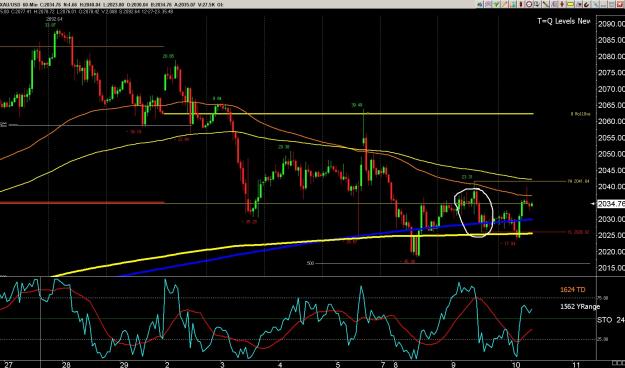
Task: Click date label 10 on time axis
Action: tap(516, 364)
